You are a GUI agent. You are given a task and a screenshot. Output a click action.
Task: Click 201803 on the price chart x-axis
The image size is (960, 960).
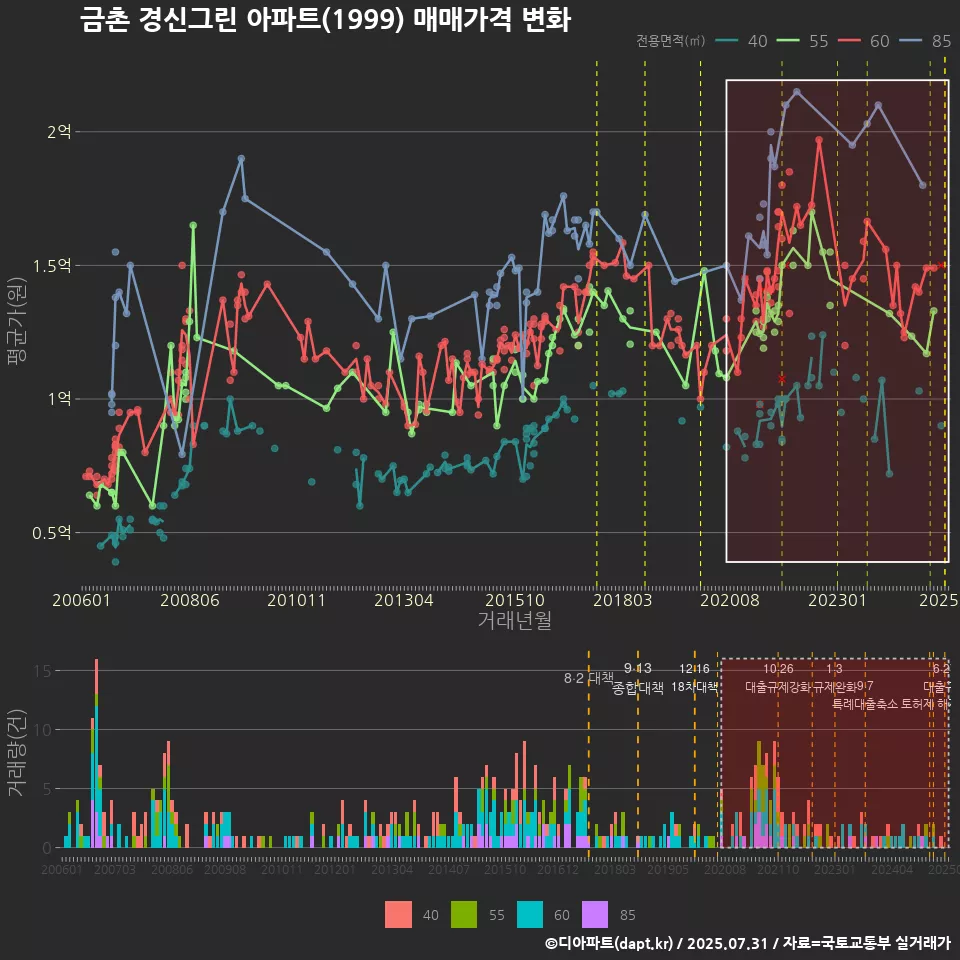coord(623,600)
